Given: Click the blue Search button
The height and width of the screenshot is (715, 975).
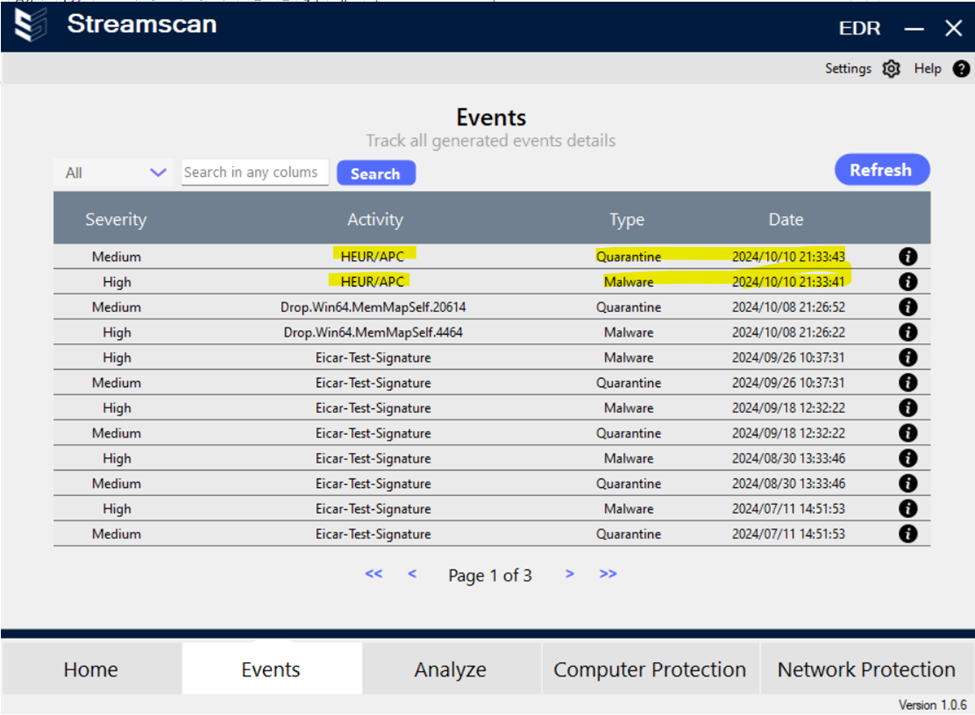Looking at the screenshot, I should (376, 173).
